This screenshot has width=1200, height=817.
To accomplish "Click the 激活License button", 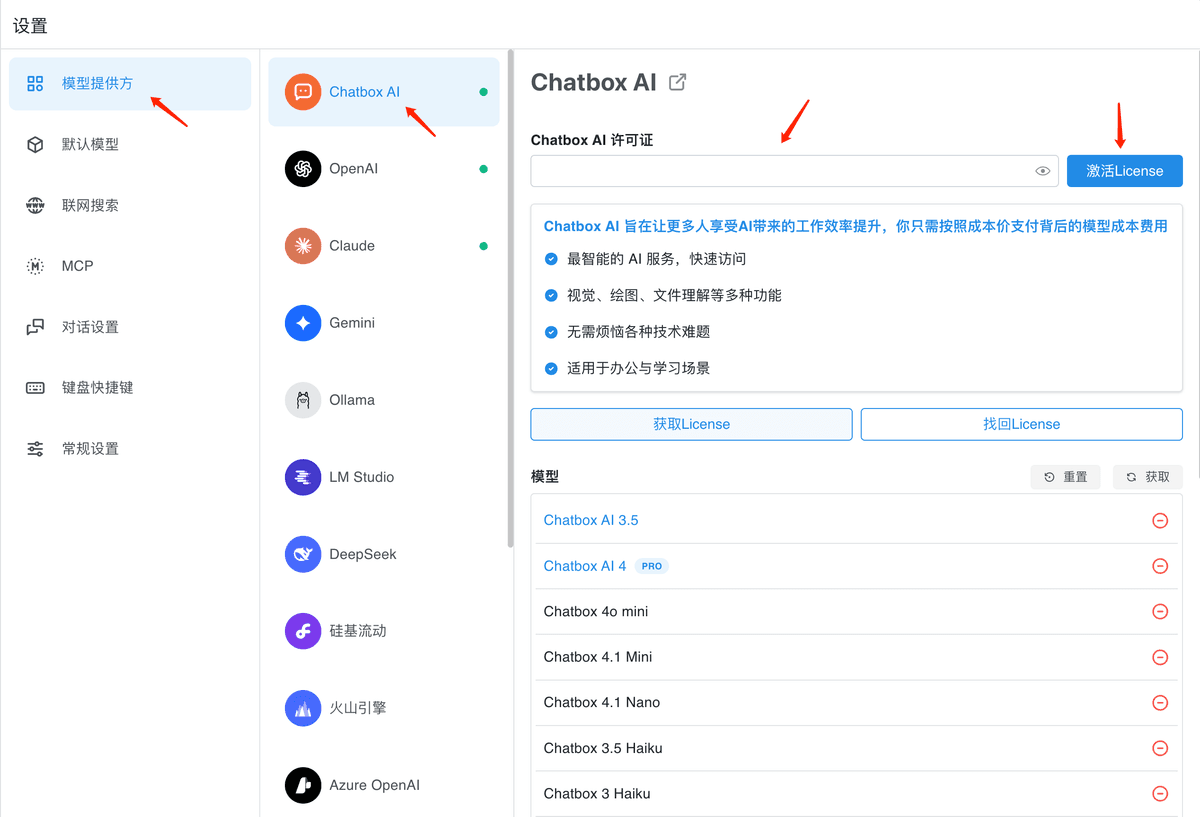I will pos(1124,171).
